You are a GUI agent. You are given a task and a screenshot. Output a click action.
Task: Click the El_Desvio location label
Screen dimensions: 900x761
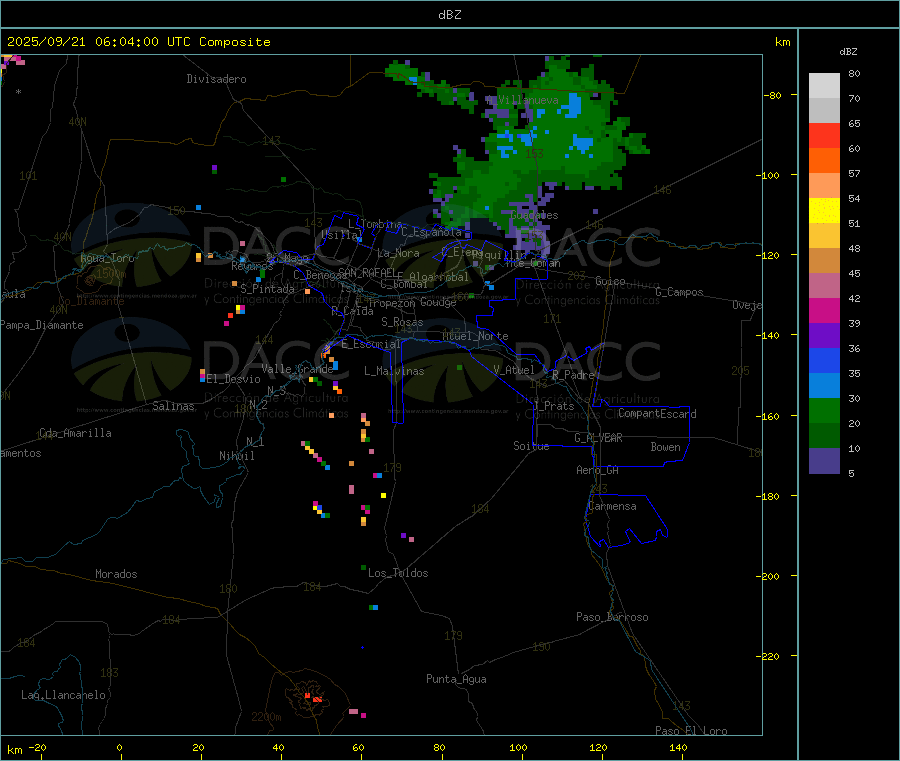pos(233,379)
